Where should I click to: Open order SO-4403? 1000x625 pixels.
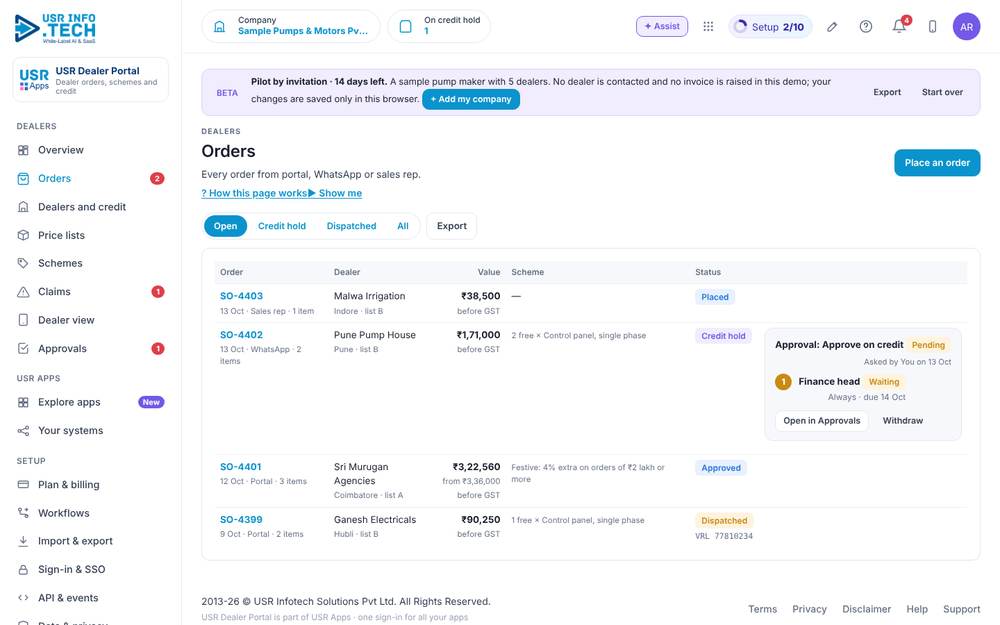pyautogui.click(x=241, y=297)
